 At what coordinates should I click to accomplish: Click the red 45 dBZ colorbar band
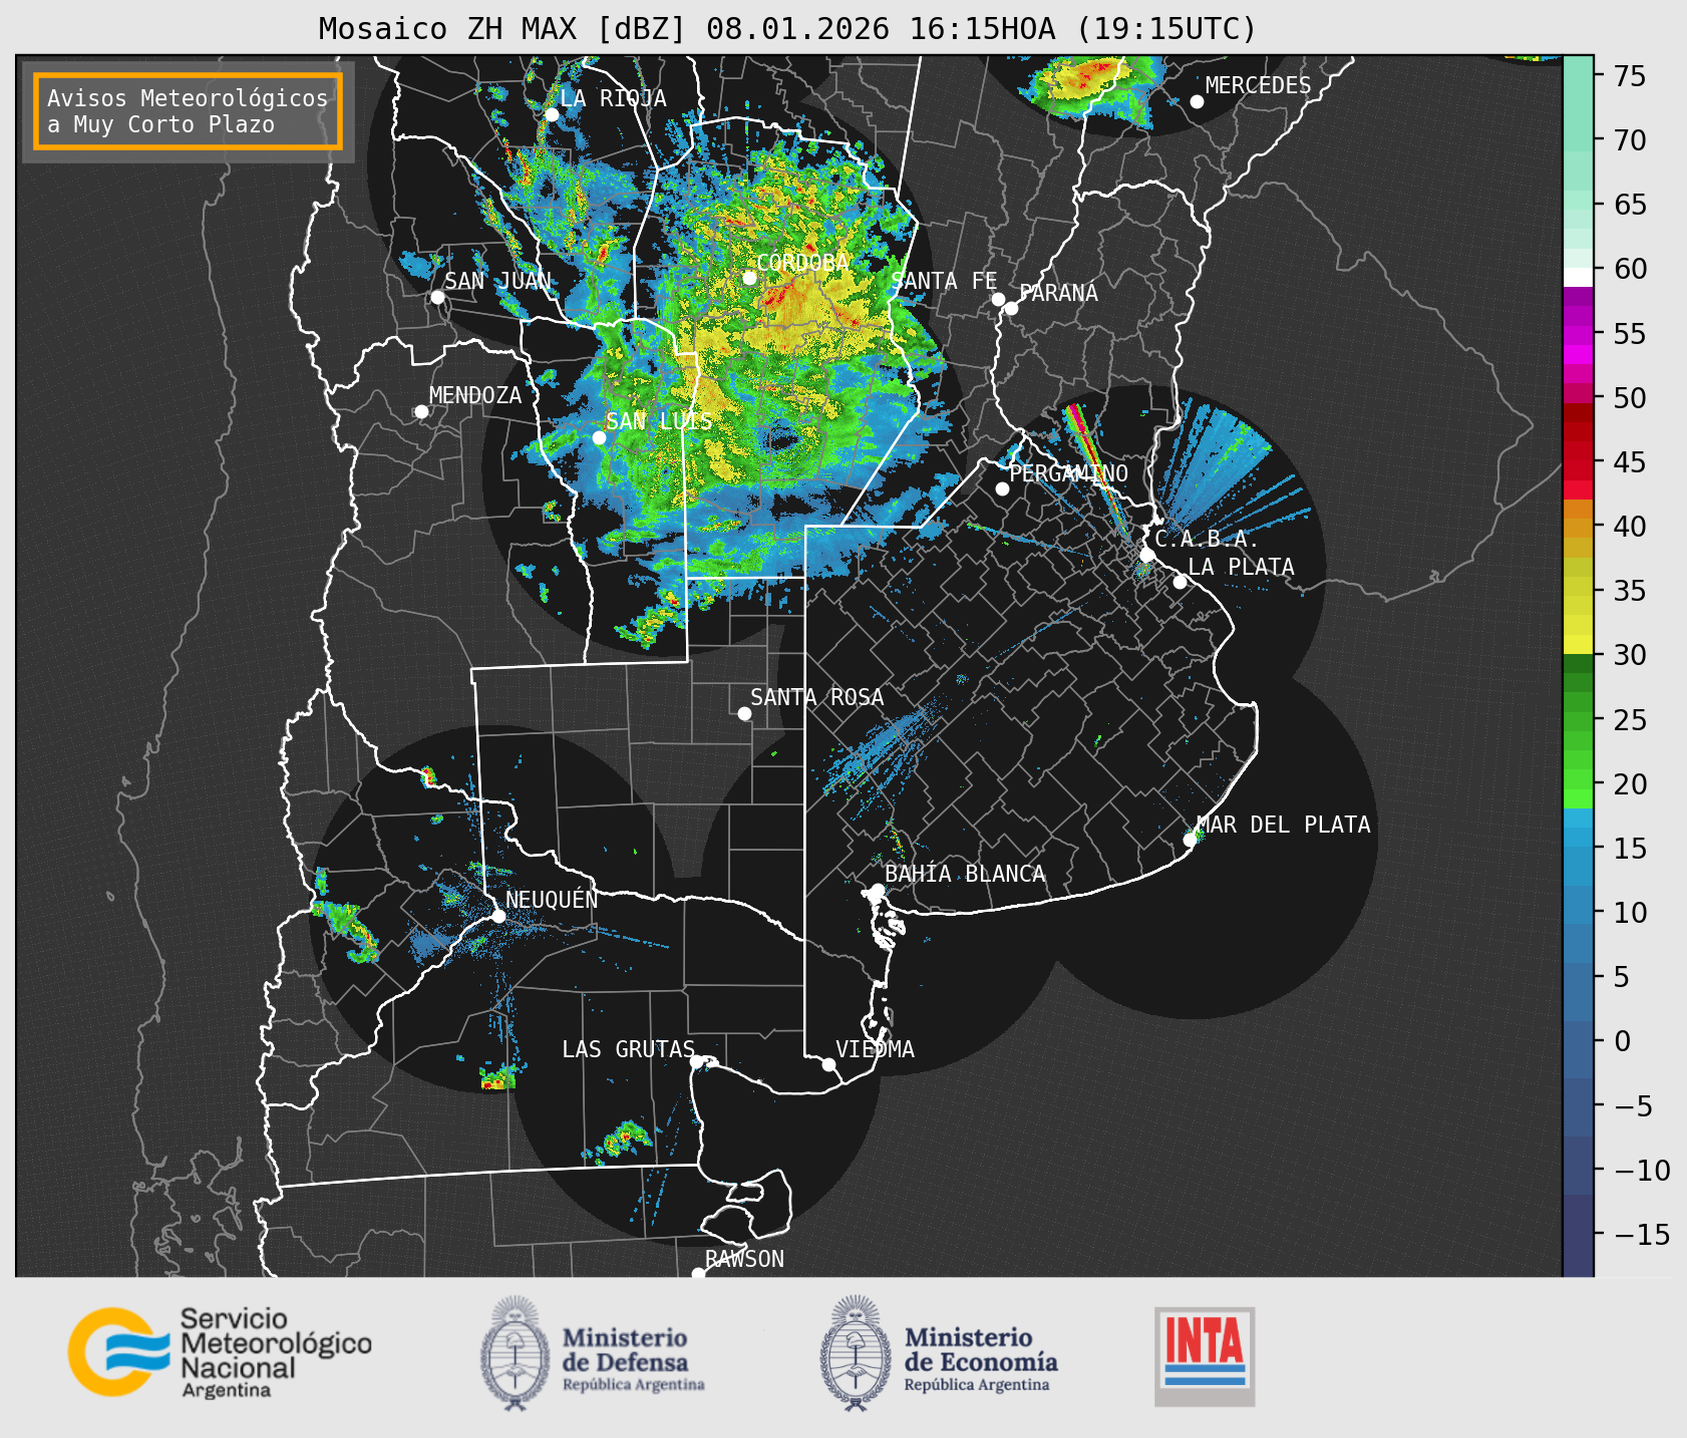coord(1578,471)
